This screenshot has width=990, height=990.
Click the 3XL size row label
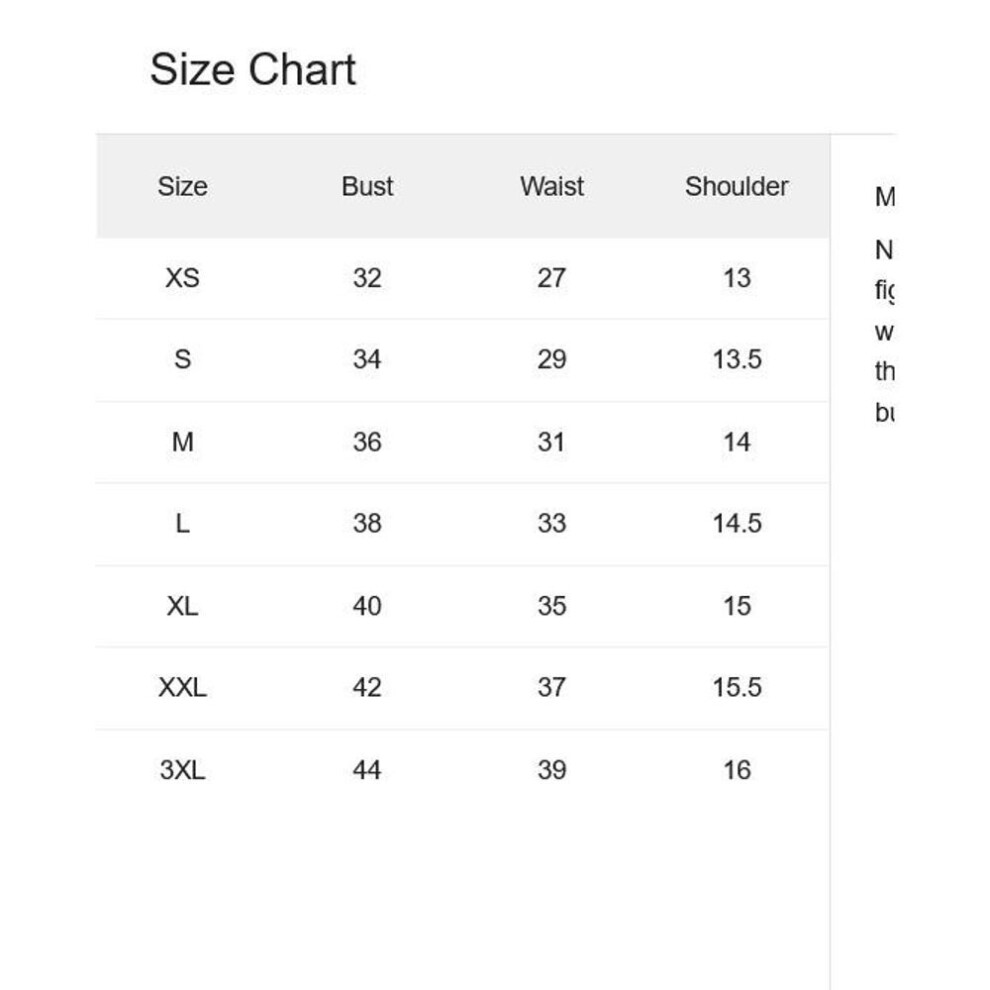(182, 770)
